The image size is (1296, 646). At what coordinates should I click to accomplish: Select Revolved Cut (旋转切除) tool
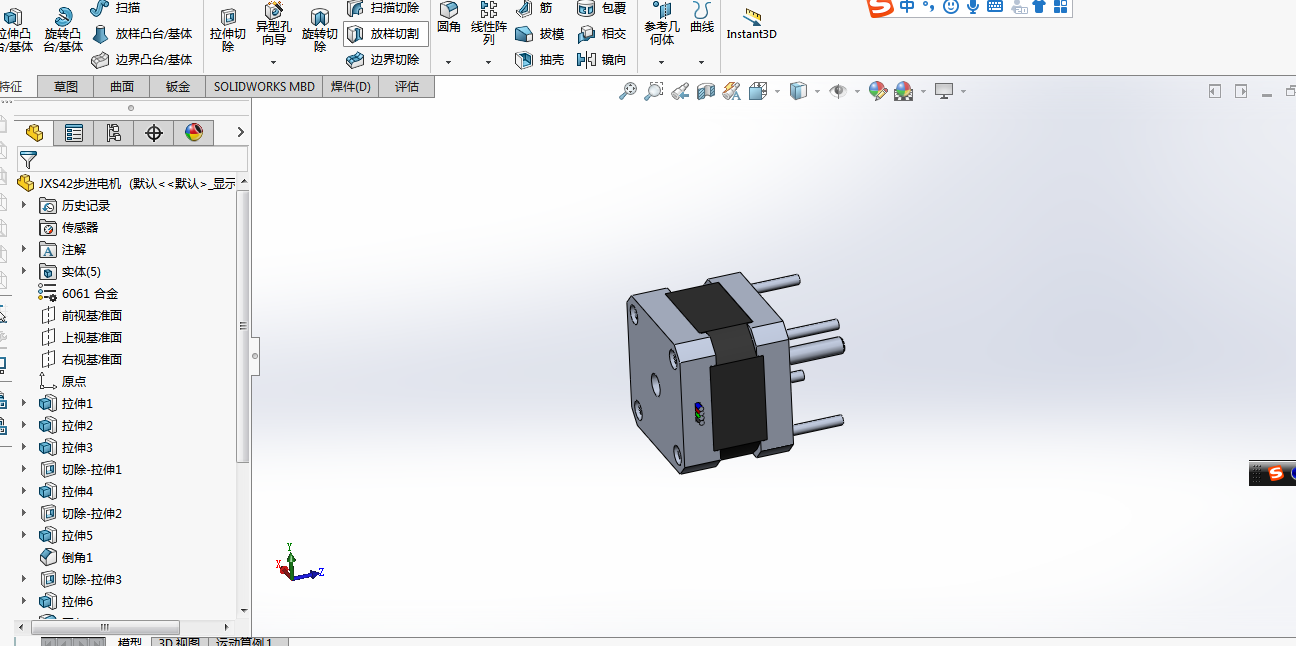[319, 29]
